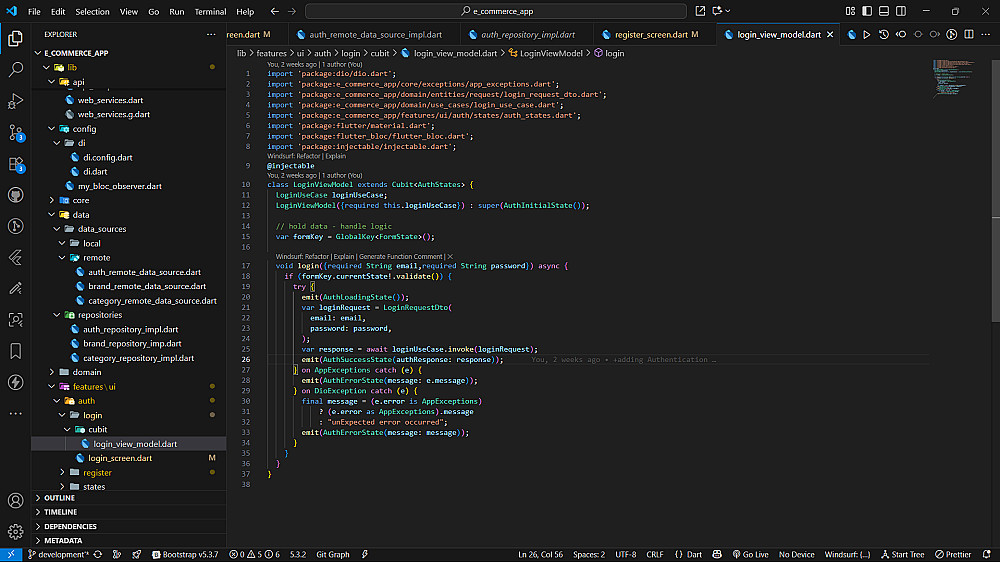
Task: Collapse the data_sources folder
Action: coord(102,229)
